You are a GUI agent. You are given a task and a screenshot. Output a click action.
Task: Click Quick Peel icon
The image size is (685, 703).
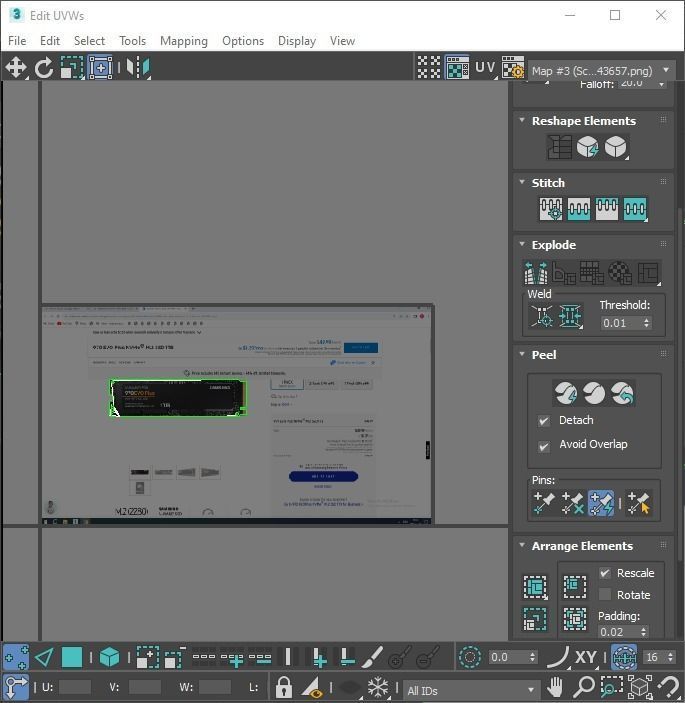click(x=566, y=393)
